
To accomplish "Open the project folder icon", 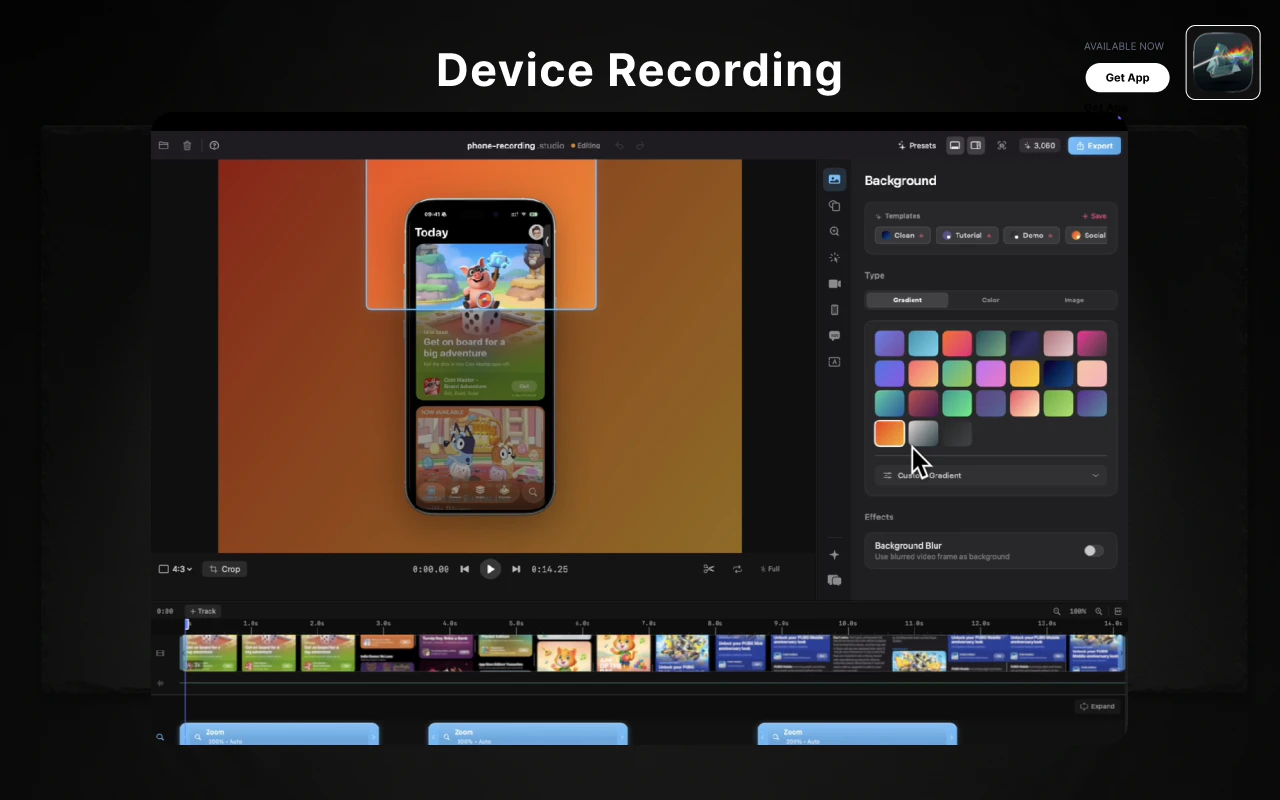I will tap(163, 146).
